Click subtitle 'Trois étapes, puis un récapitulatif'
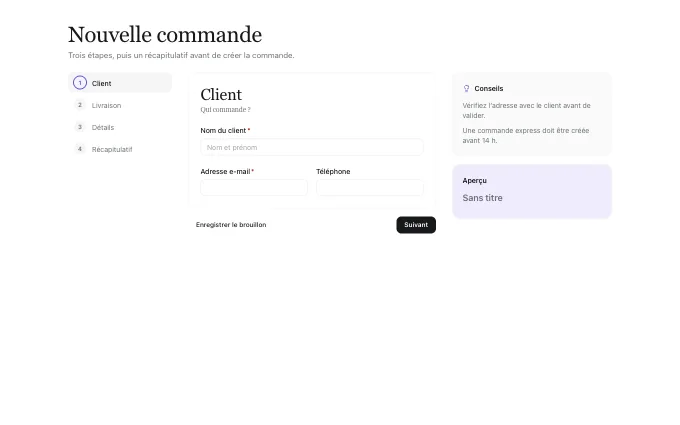The width and height of the screenshot is (680, 425). [x=181, y=56]
